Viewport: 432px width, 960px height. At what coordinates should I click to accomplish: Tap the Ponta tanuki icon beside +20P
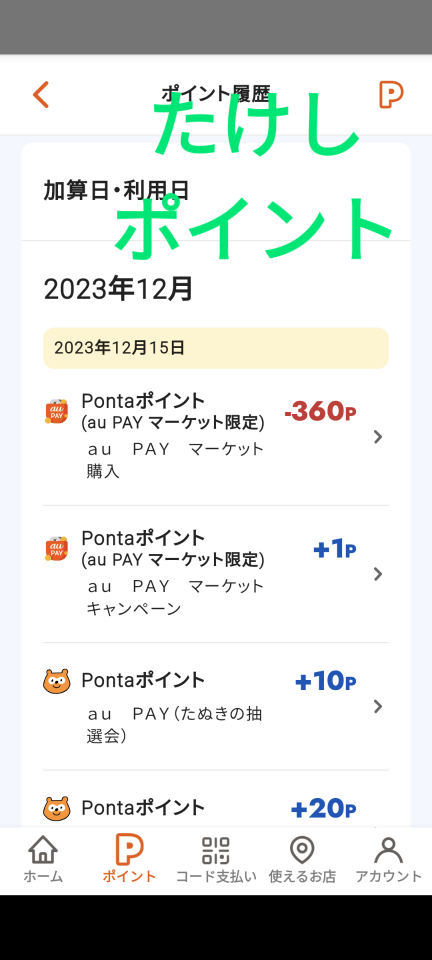click(56, 809)
